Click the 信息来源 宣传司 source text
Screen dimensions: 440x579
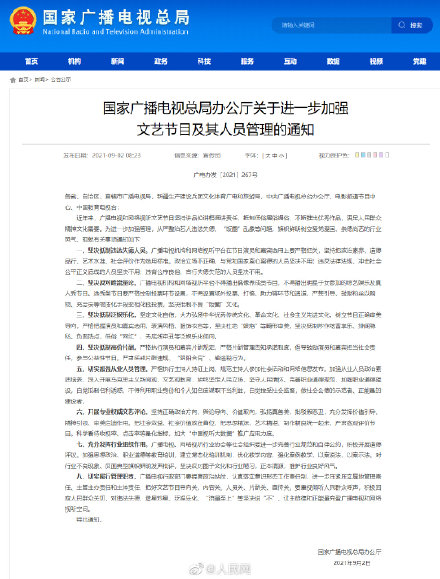(x=197, y=156)
